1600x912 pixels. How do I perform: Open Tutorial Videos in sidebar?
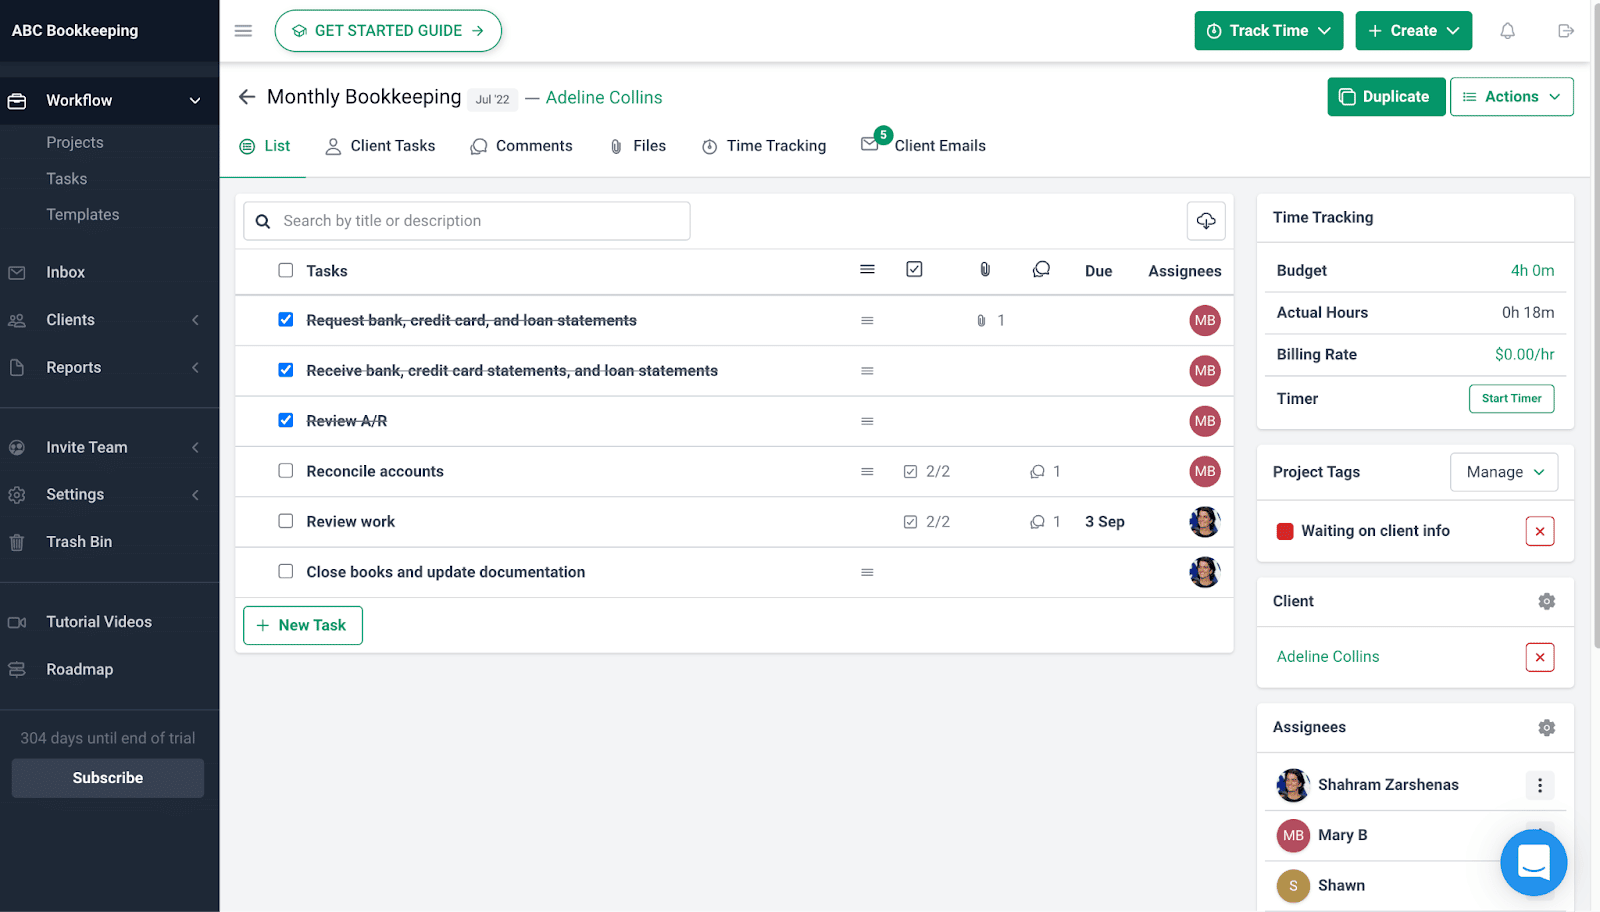click(x=99, y=622)
